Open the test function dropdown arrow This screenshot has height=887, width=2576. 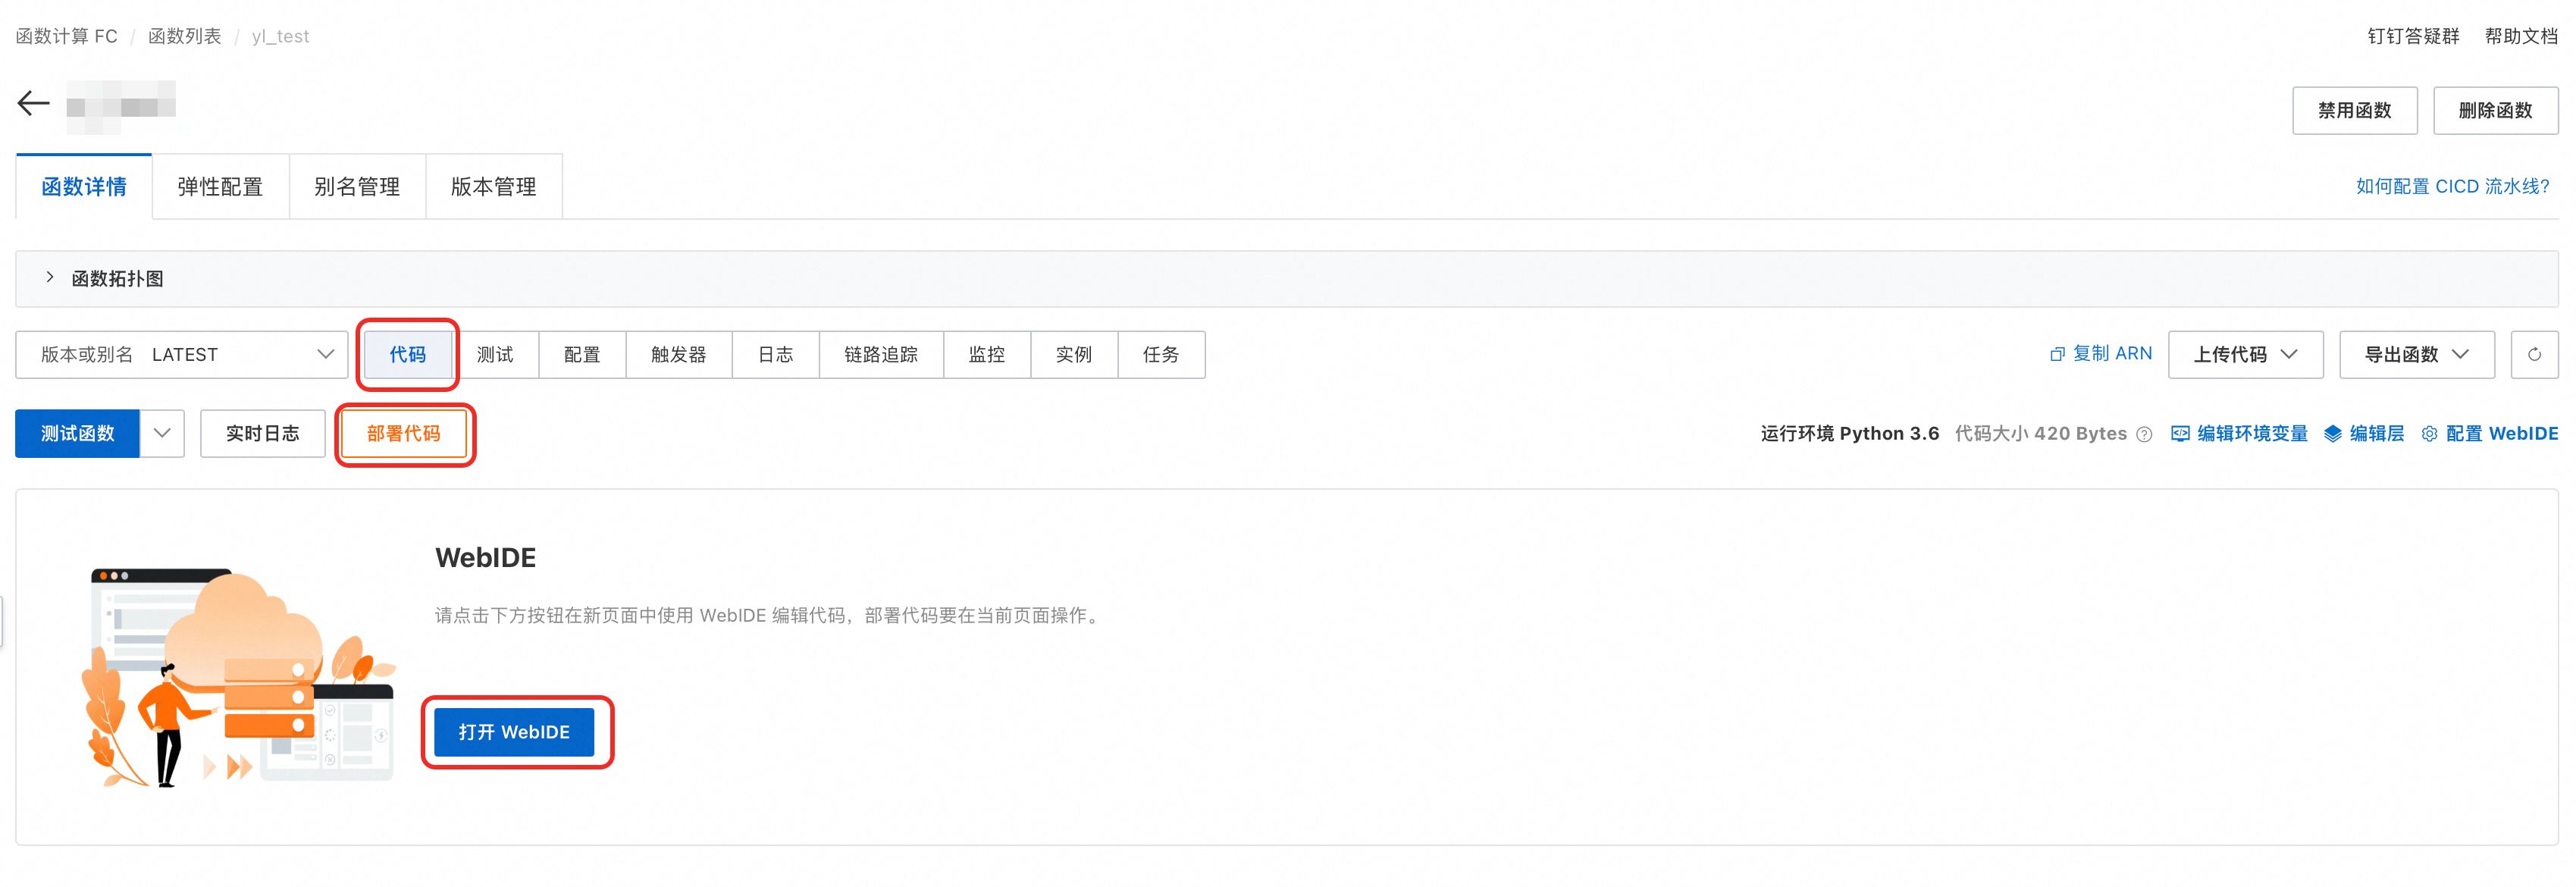point(162,434)
